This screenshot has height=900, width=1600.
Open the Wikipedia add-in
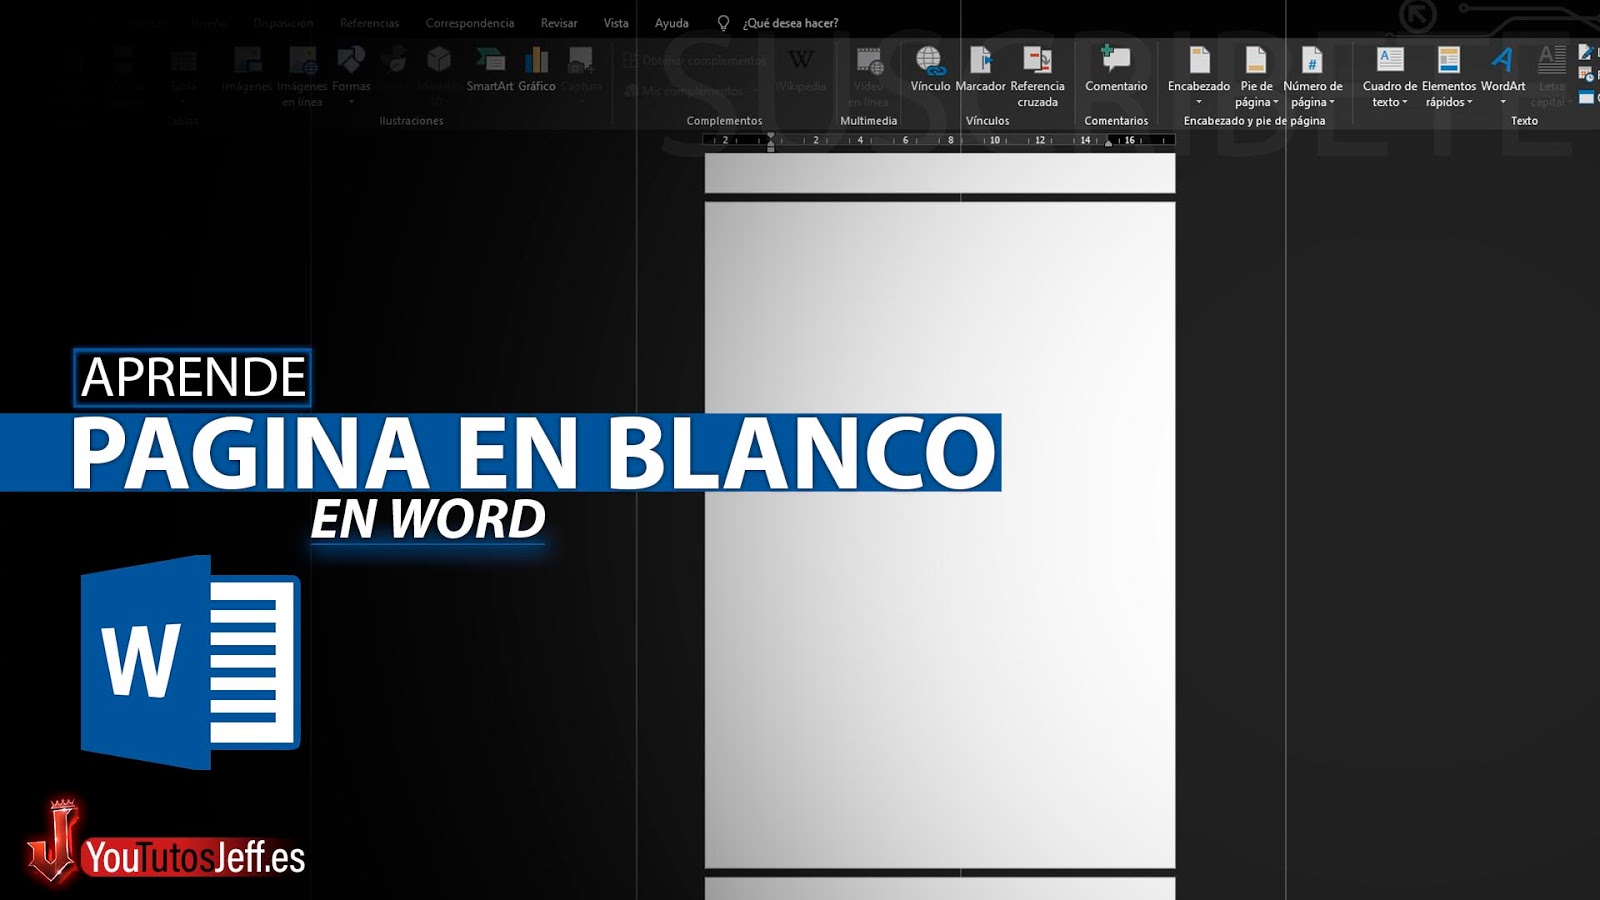[x=801, y=70]
